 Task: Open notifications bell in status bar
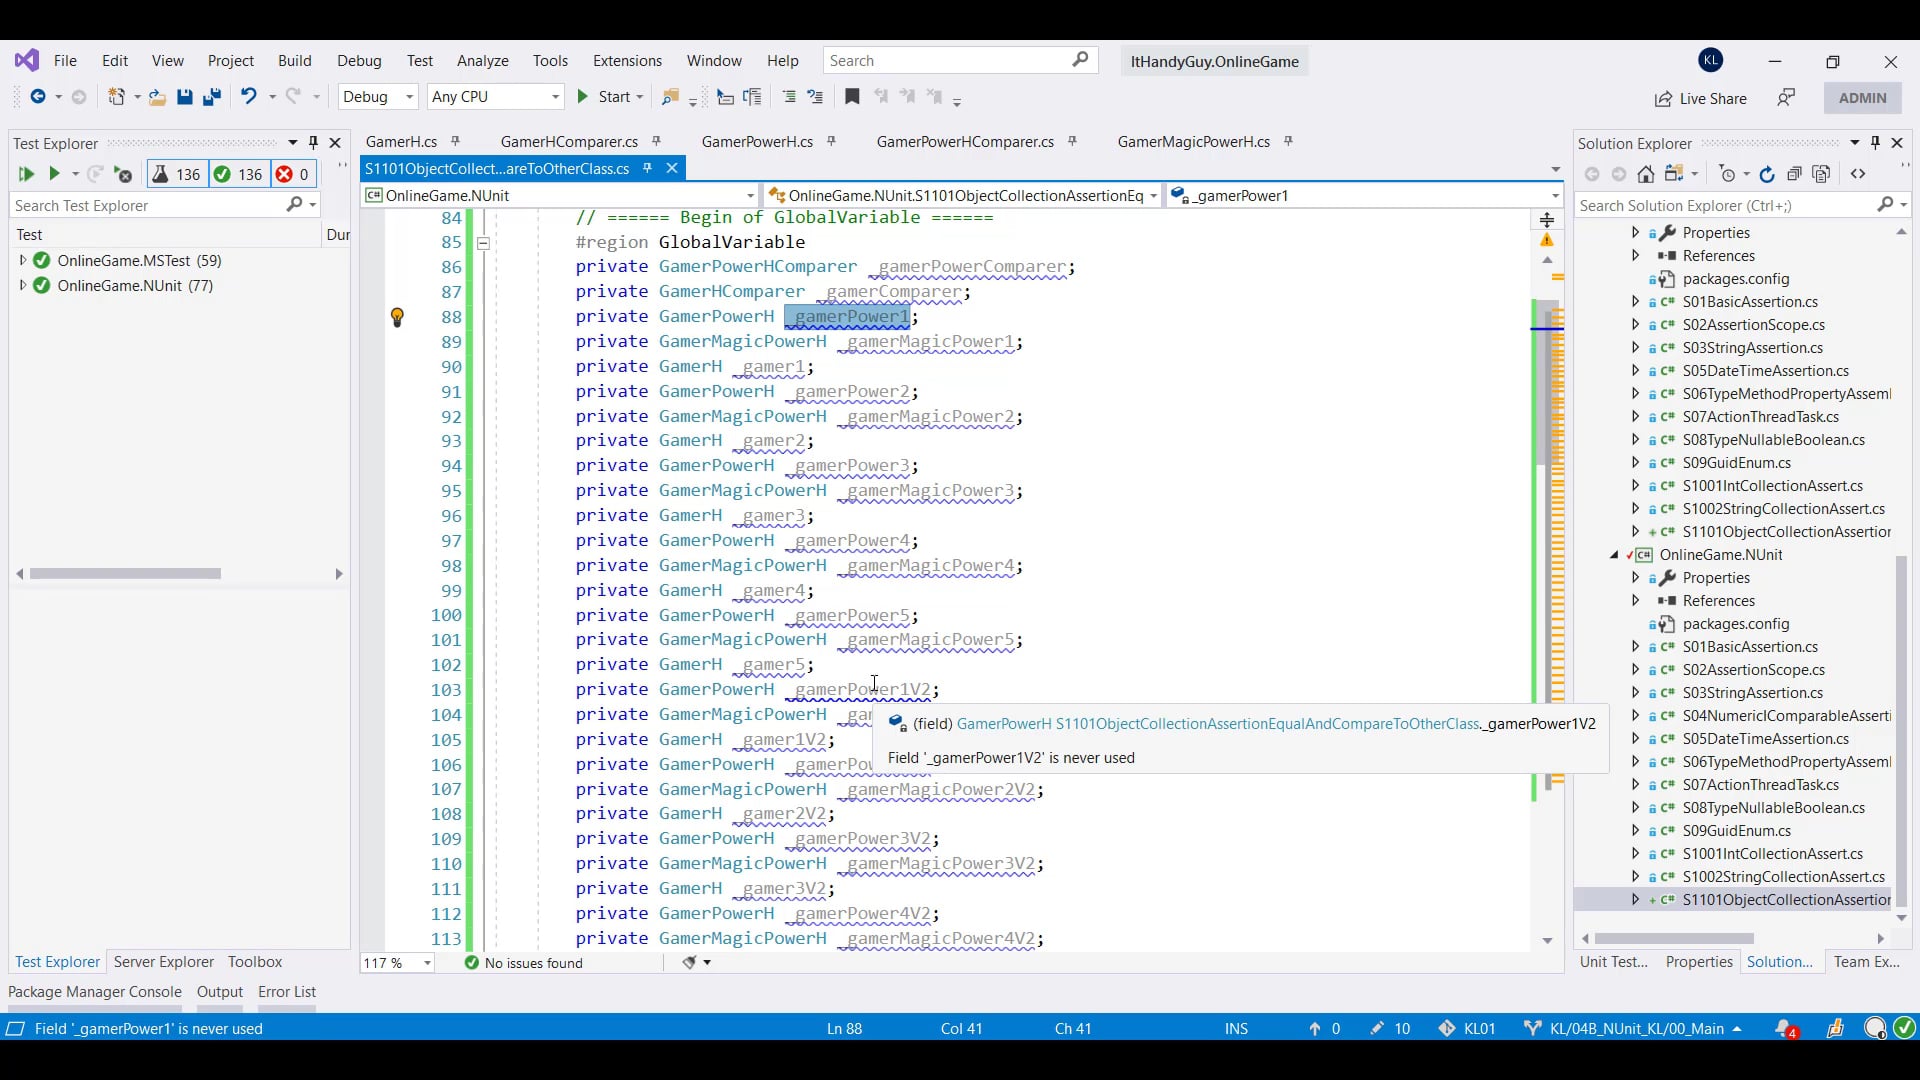click(x=1785, y=1028)
